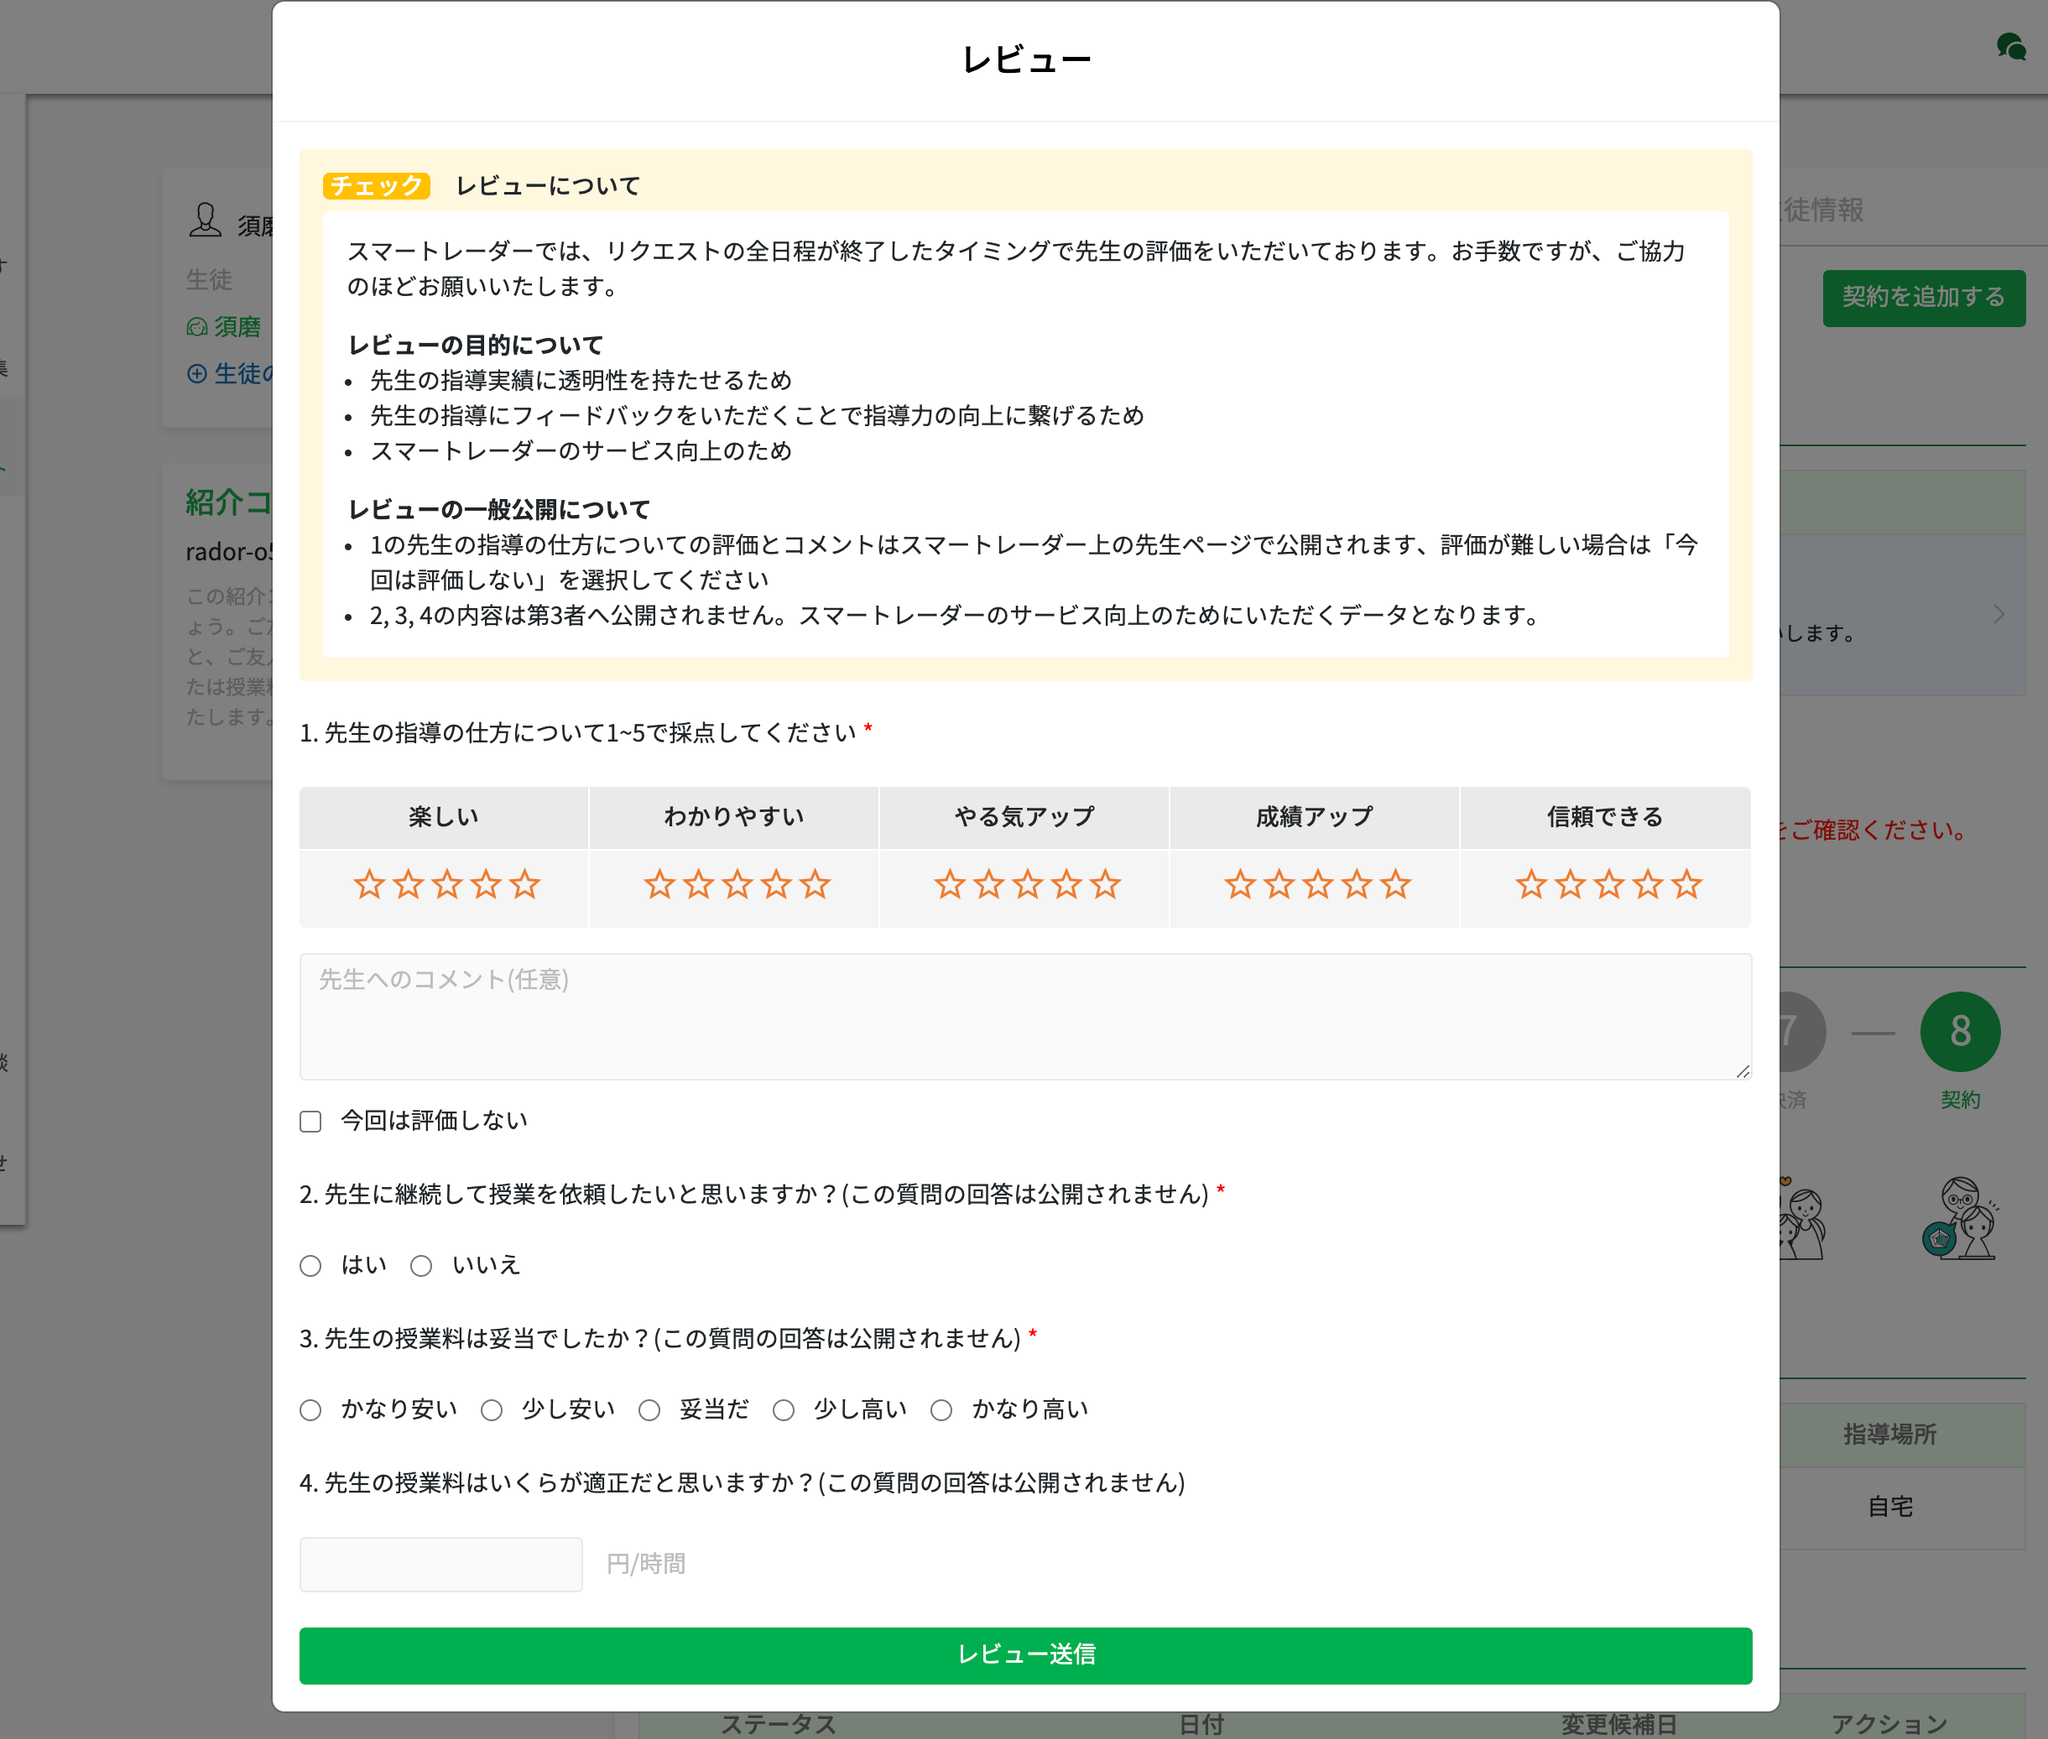This screenshot has height=1739, width=2048.
Task: Select はい for continuing lessons
Action: pyautogui.click(x=311, y=1266)
